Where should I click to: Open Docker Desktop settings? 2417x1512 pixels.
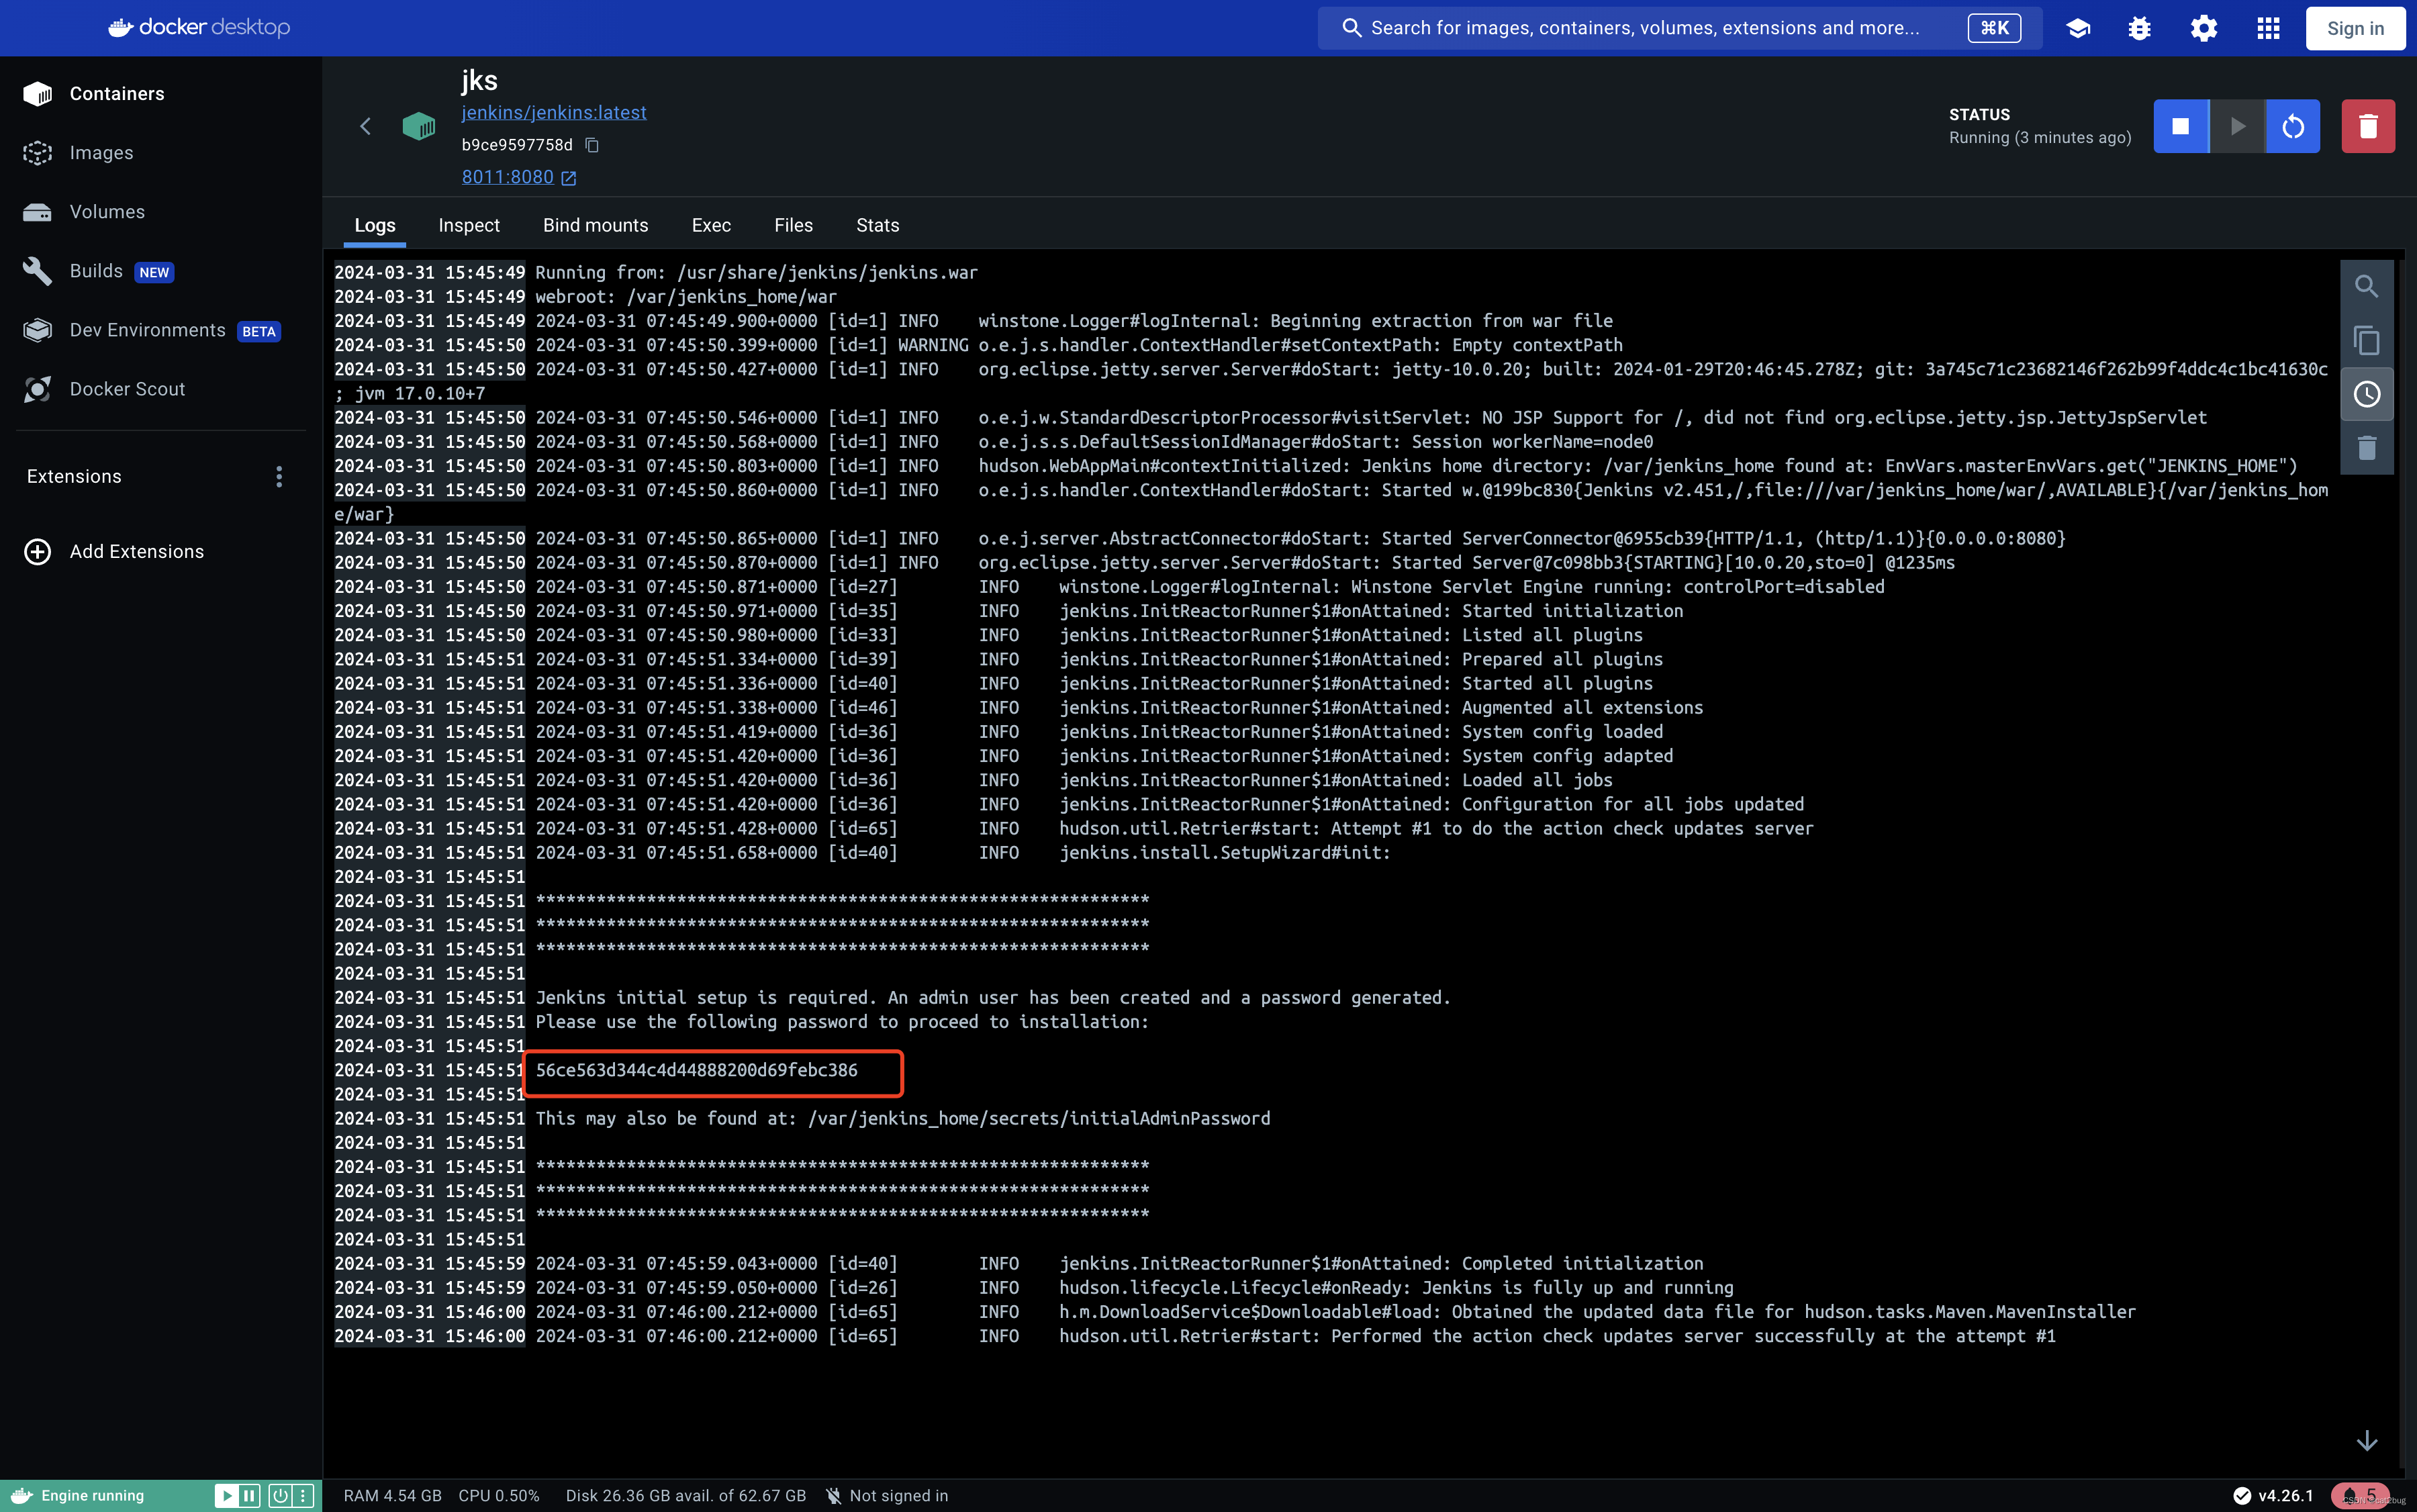click(2203, 28)
